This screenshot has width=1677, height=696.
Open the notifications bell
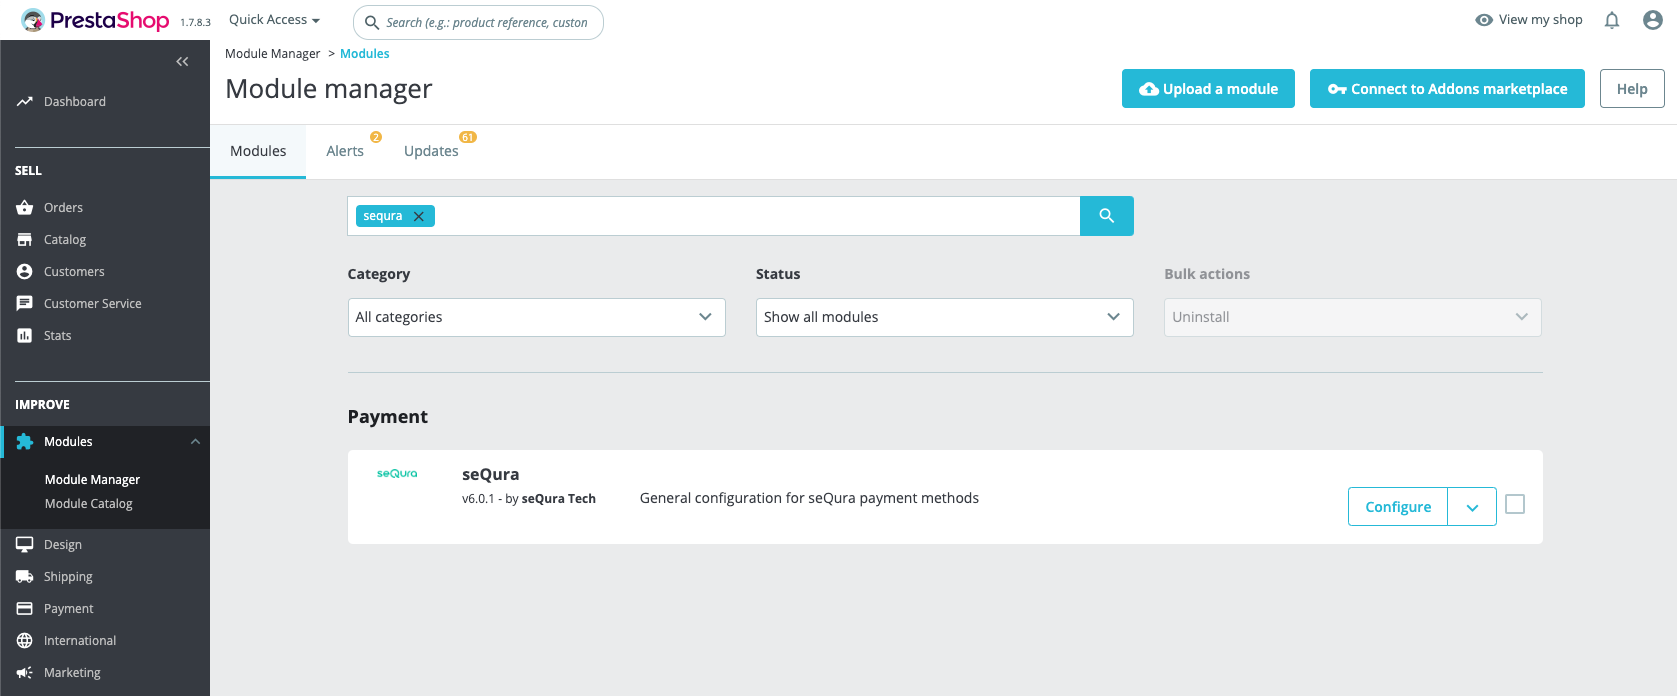pos(1612,20)
